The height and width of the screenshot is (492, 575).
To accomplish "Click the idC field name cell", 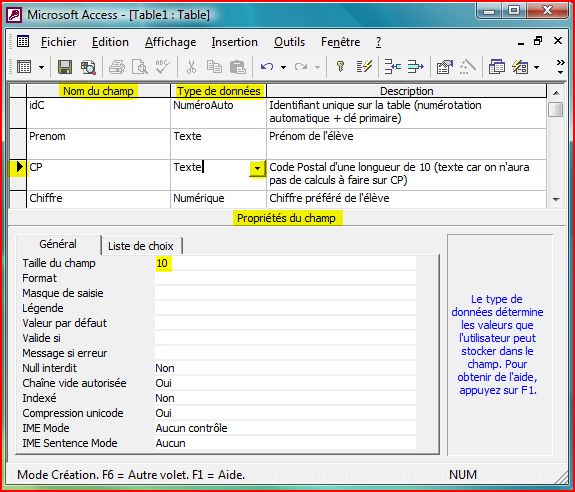I will click(x=98, y=113).
